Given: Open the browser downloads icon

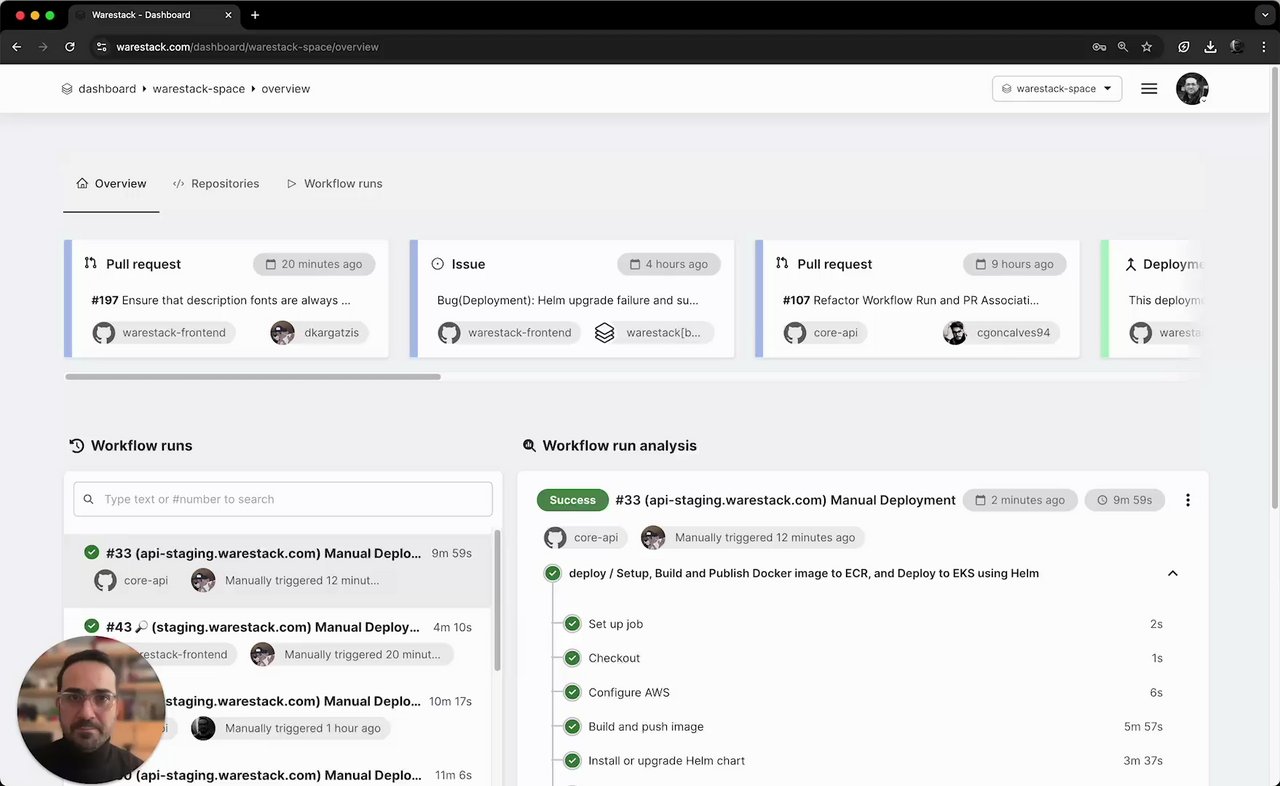Looking at the screenshot, I should coord(1210,47).
